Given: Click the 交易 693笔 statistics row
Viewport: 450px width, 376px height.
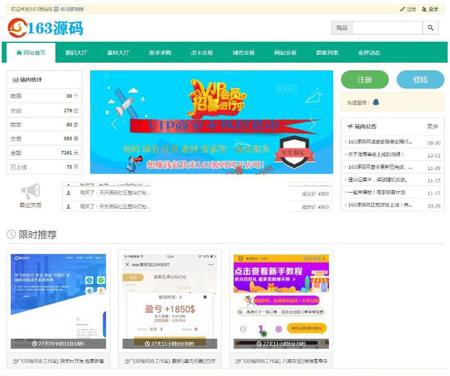Looking at the screenshot, I should point(44,138).
